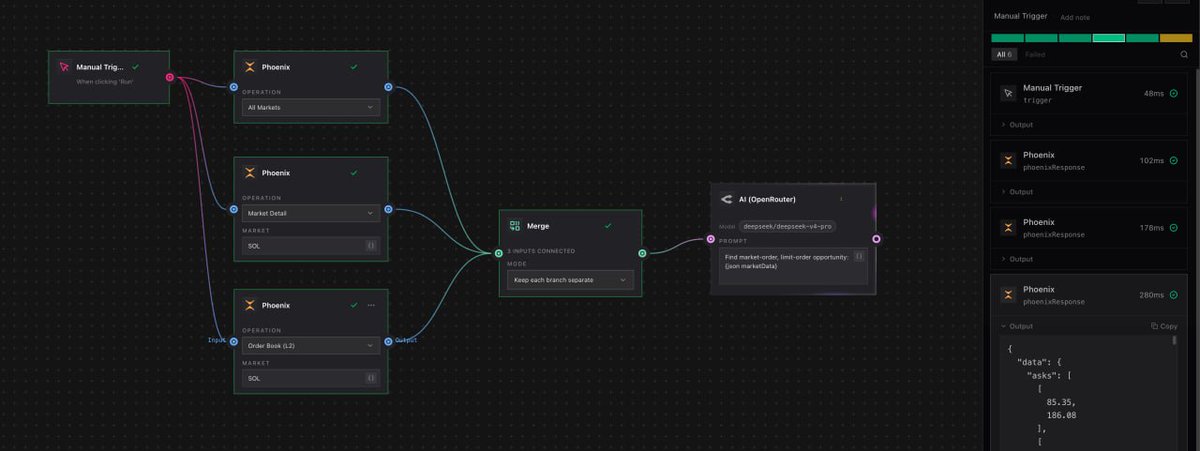Expand Output under the 102ms Phoenix entry
Viewport: 1200px width, 451px height.
pyautogui.click(x=1018, y=192)
